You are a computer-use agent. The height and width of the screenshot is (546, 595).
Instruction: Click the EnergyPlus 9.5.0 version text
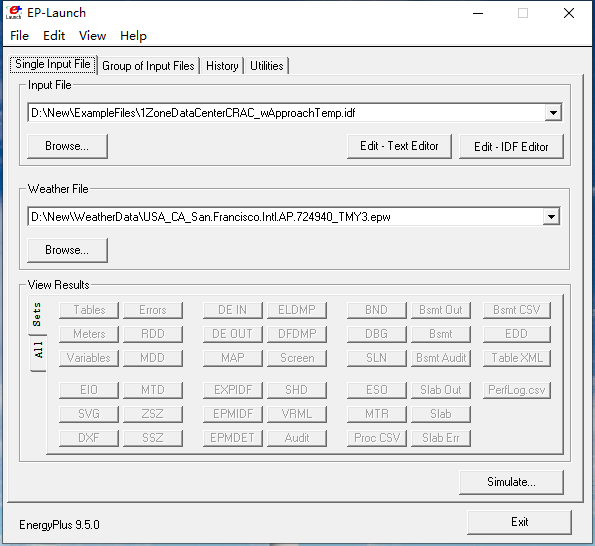click(59, 525)
